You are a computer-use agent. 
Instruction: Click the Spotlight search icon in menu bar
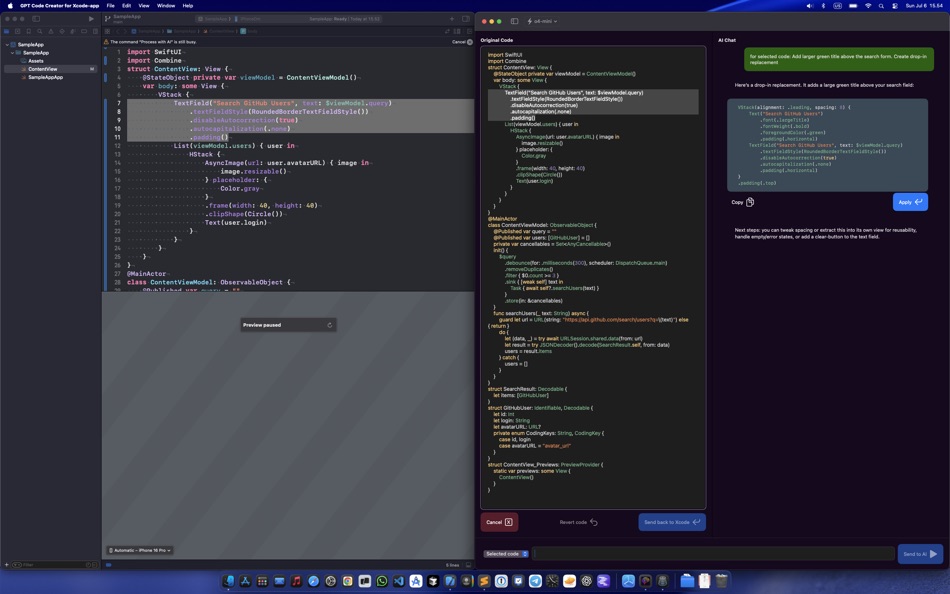coord(881,5)
